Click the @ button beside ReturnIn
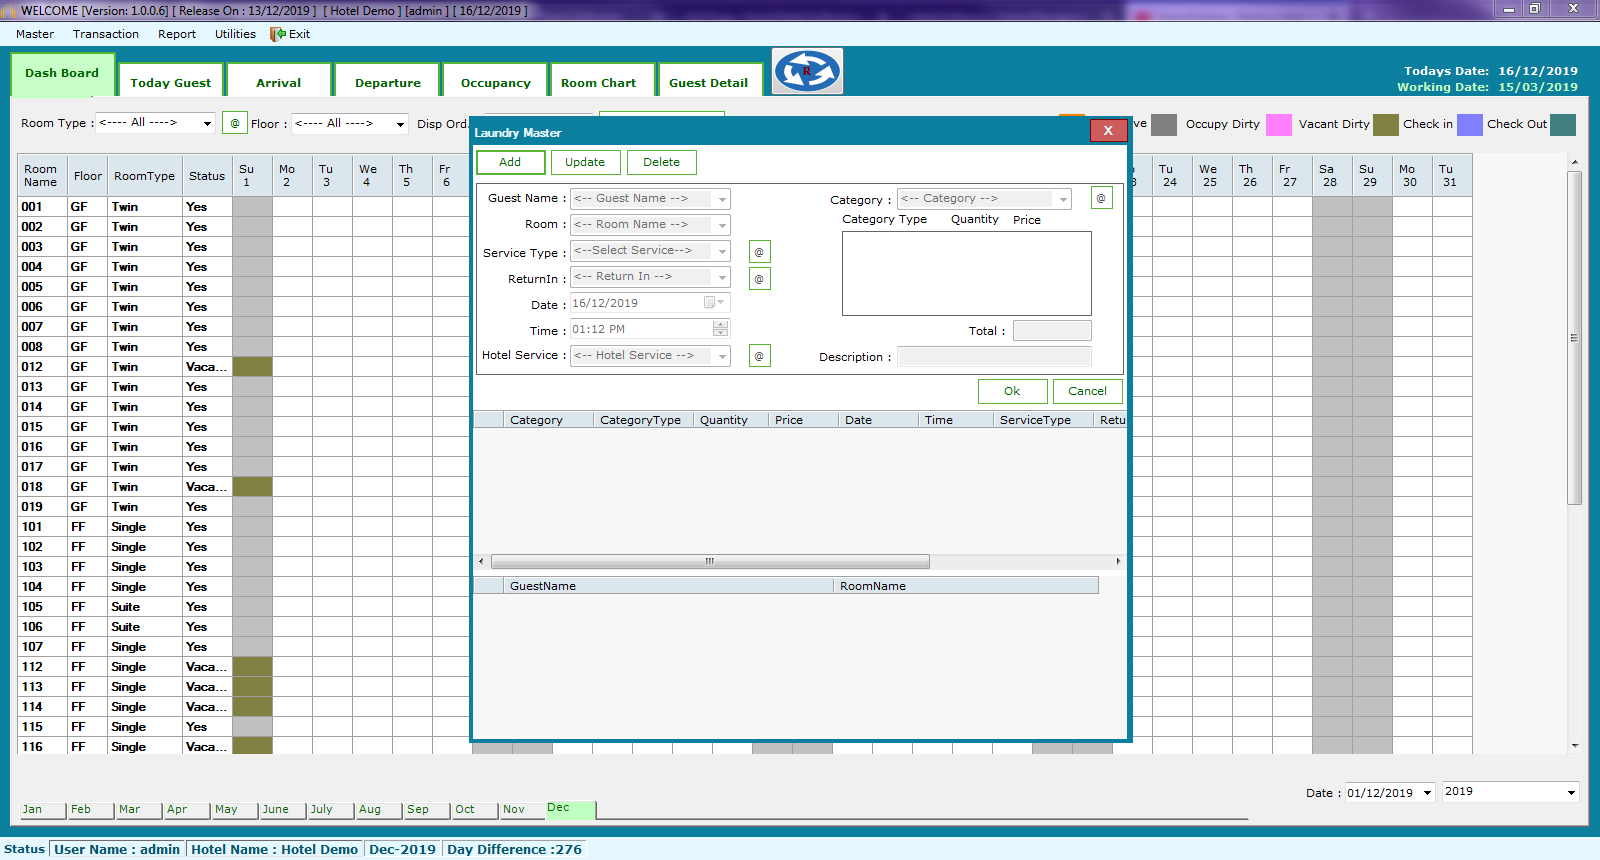Screen dimensions: 1600x860 click(759, 279)
